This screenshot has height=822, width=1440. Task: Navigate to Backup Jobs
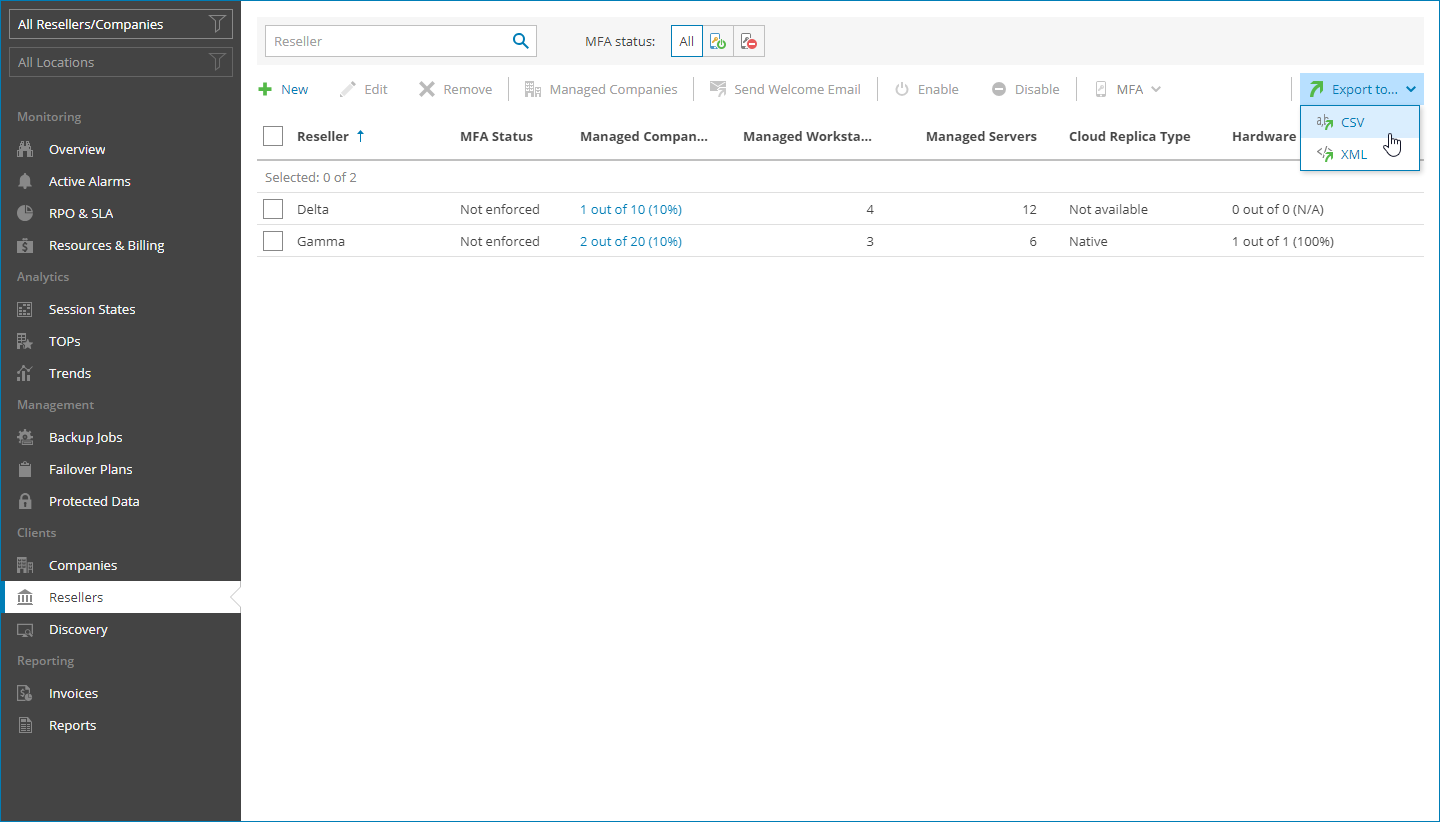(121, 437)
